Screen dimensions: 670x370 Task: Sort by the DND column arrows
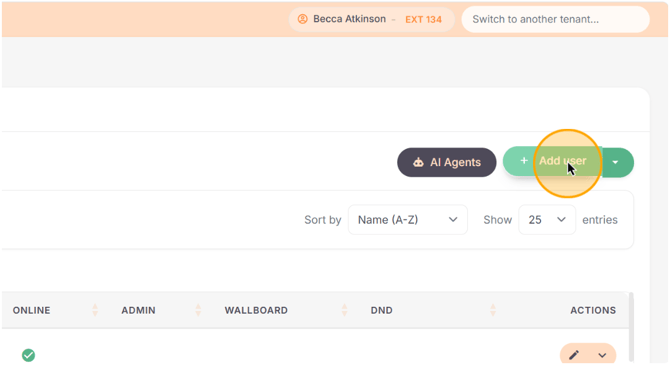point(493,310)
